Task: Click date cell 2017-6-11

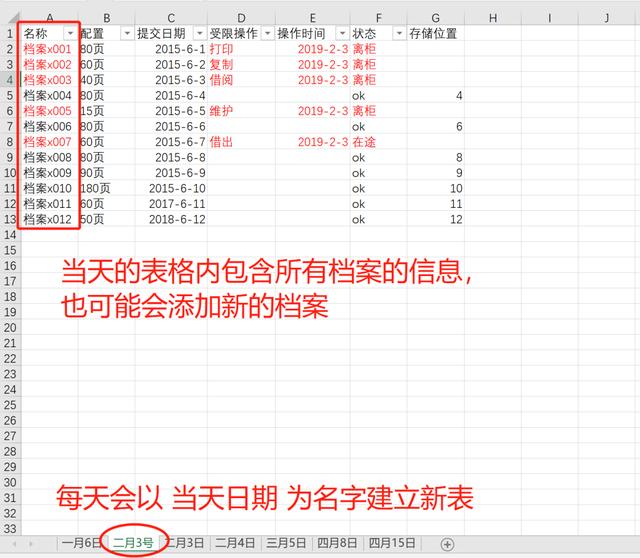Action: (x=171, y=204)
